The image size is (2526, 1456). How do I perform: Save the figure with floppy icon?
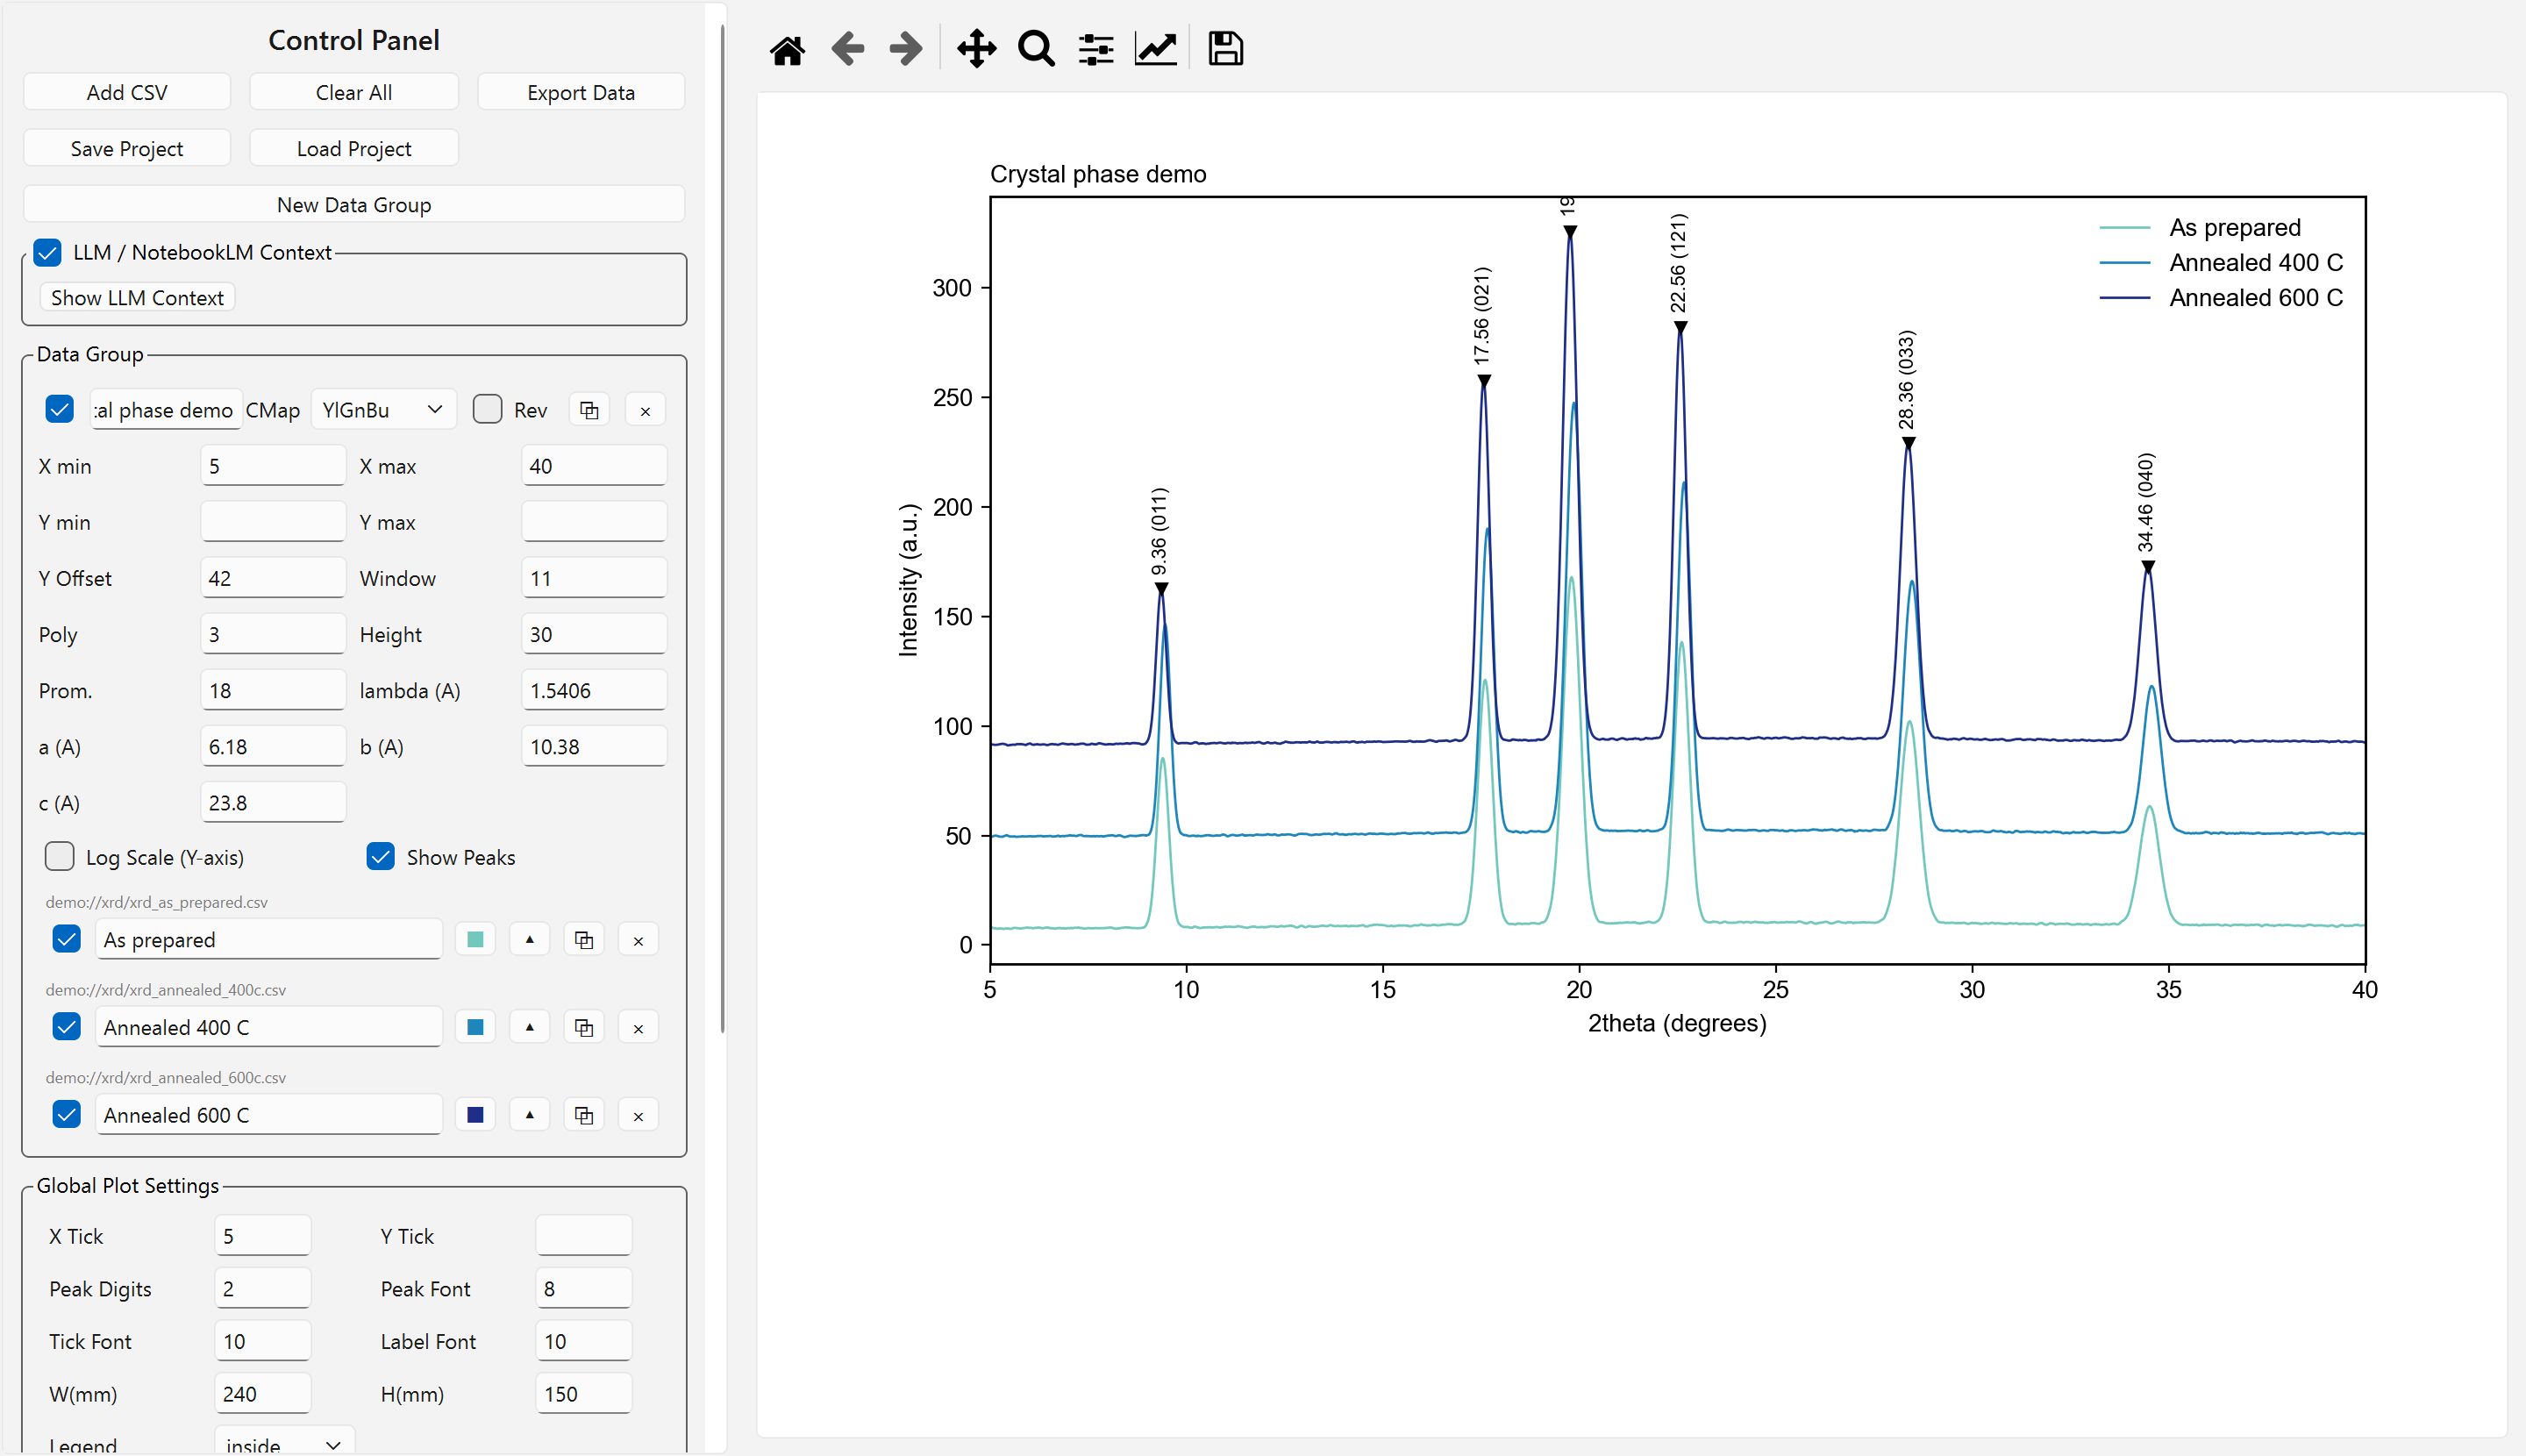1225,49
